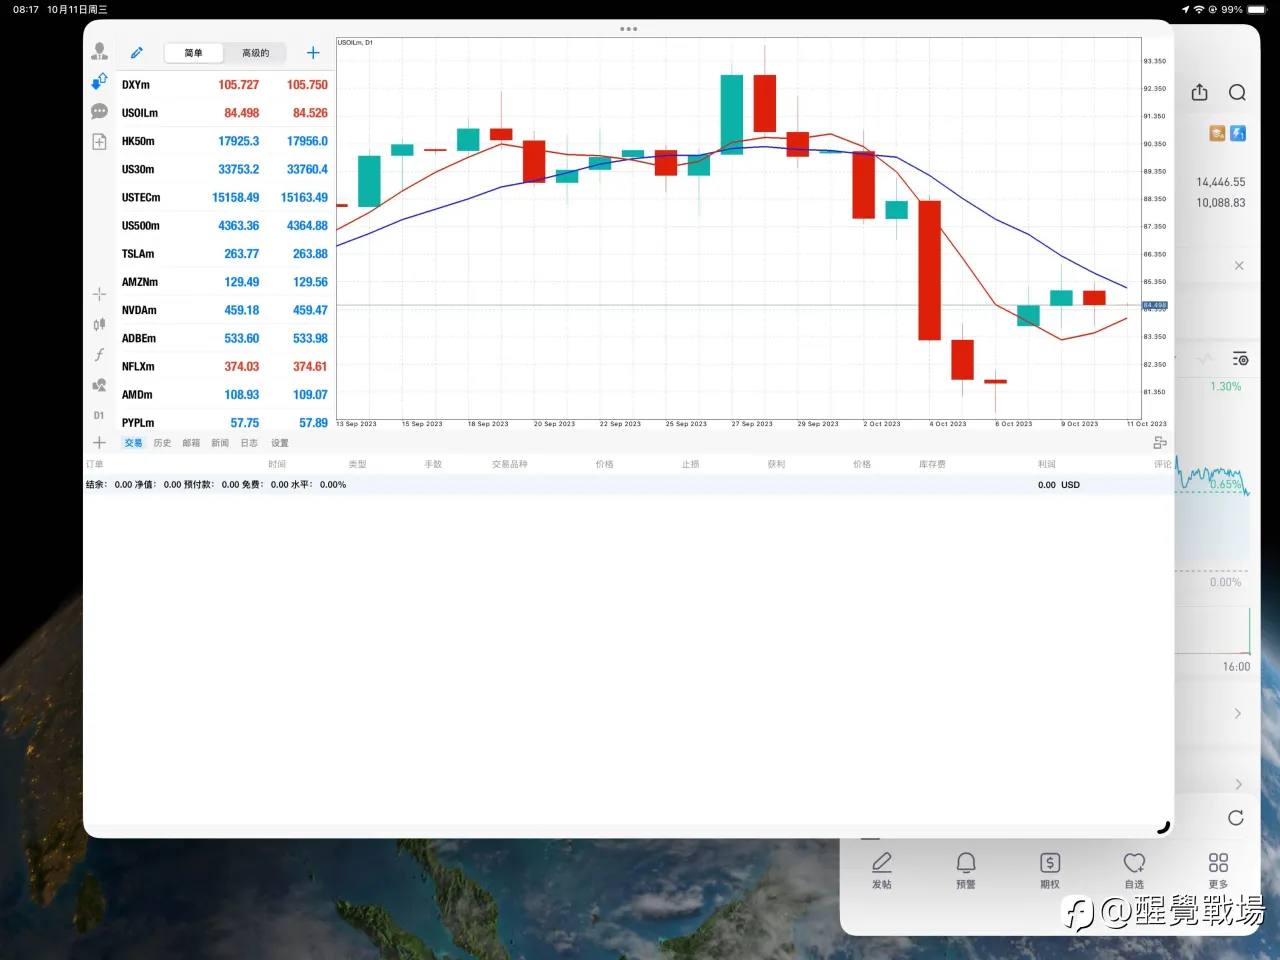This screenshot has width=1280, height=960.
Task: Open 更多 more grid in bottom bar
Action: click(1218, 870)
